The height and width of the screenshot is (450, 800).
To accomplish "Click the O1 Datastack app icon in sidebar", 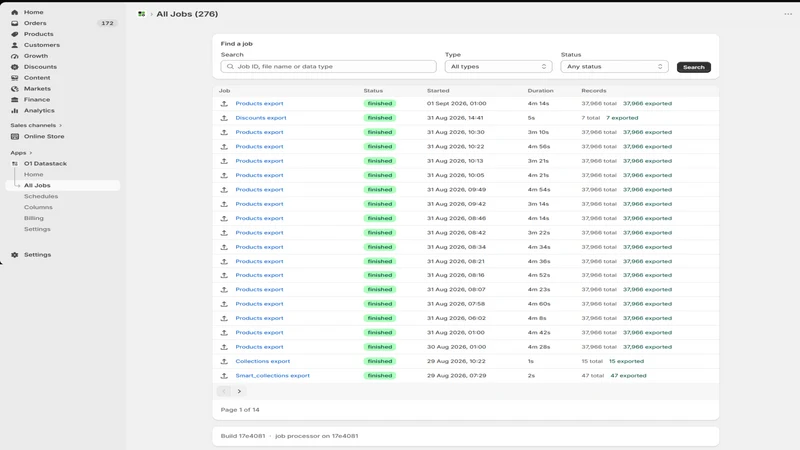I will [14, 164].
